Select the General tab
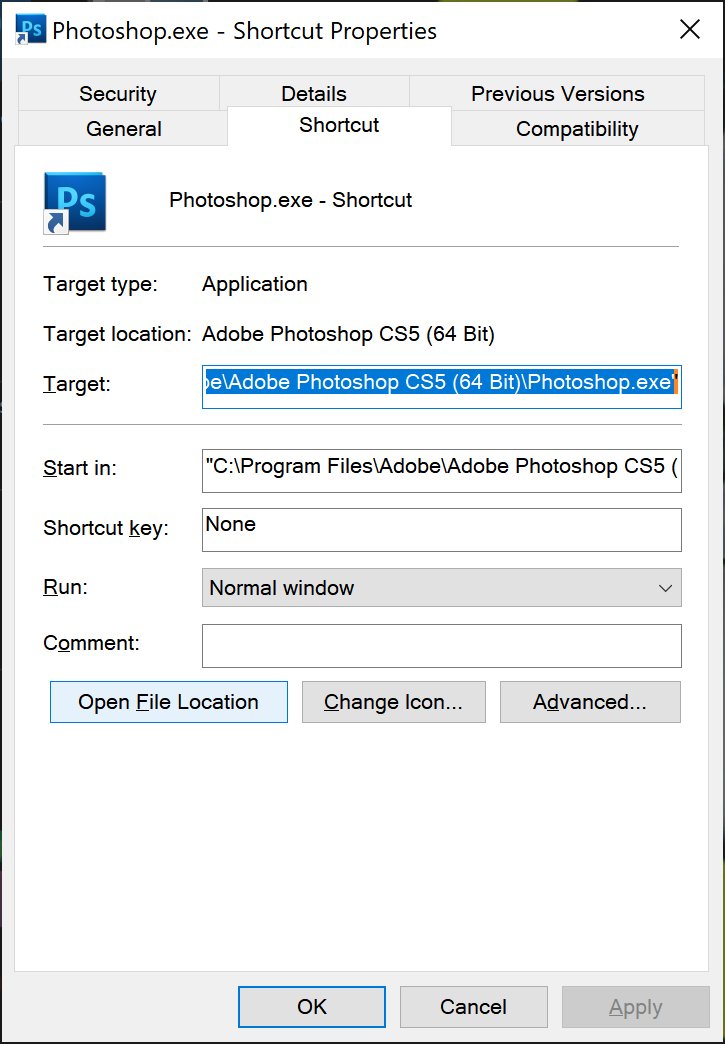This screenshot has height=1044, width=725. click(x=124, y=129)
